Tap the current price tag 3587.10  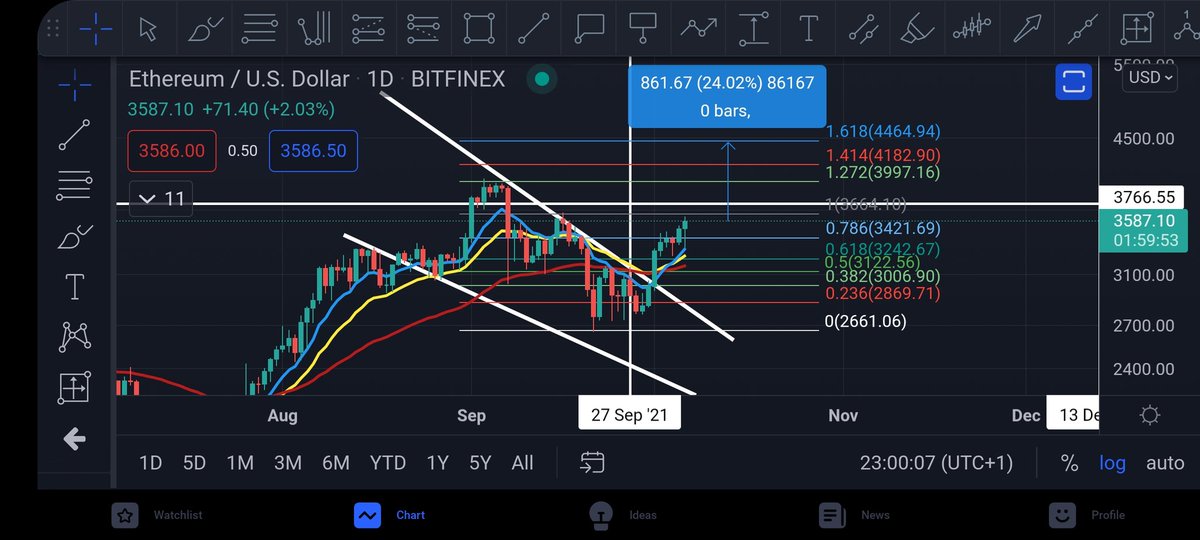[1144, 229]
